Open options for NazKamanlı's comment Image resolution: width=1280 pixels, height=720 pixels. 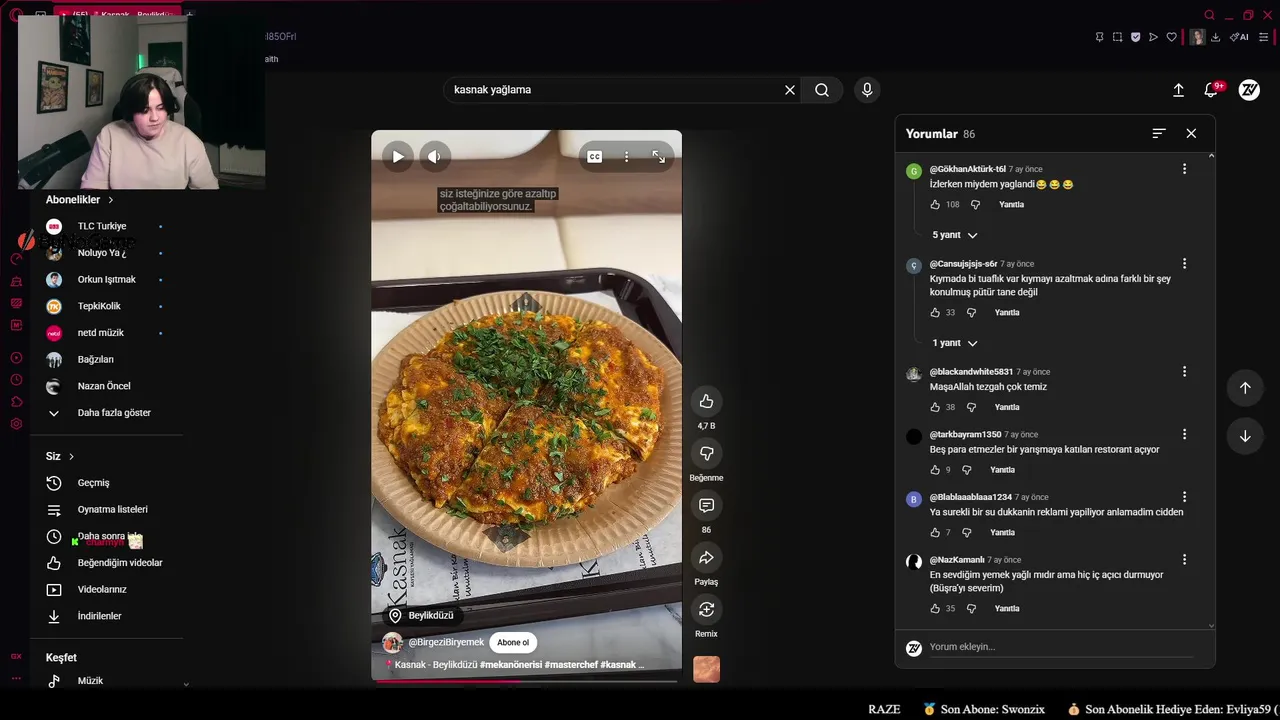1184,559
